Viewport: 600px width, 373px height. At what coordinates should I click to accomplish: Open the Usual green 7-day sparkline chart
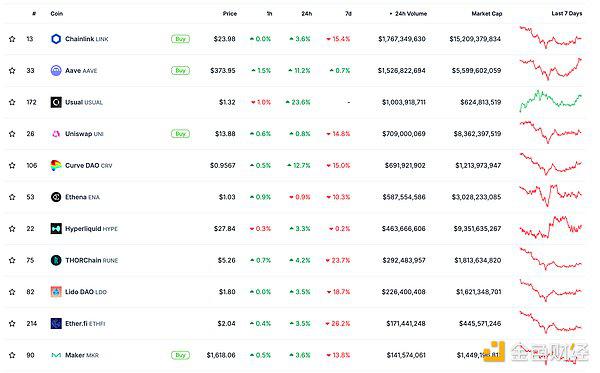click(x=551, y=100)
